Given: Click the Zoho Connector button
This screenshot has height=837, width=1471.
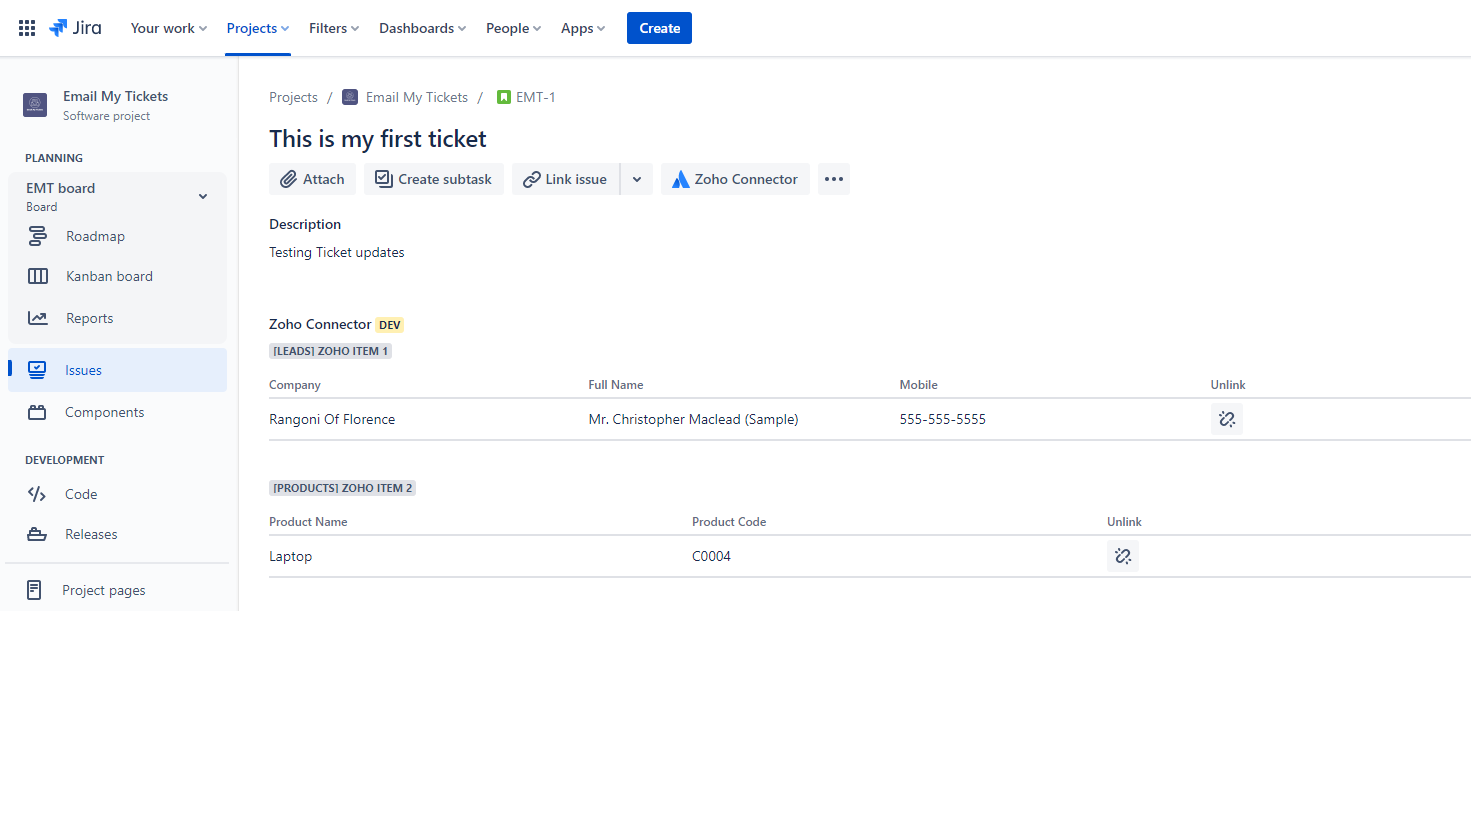Looking at the screenshot, I should (x=735, y=179).
